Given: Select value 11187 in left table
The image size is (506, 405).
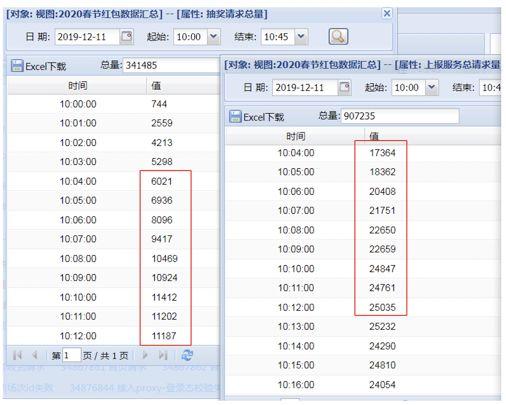Looking at the screenshot, I should click(164, 336).
